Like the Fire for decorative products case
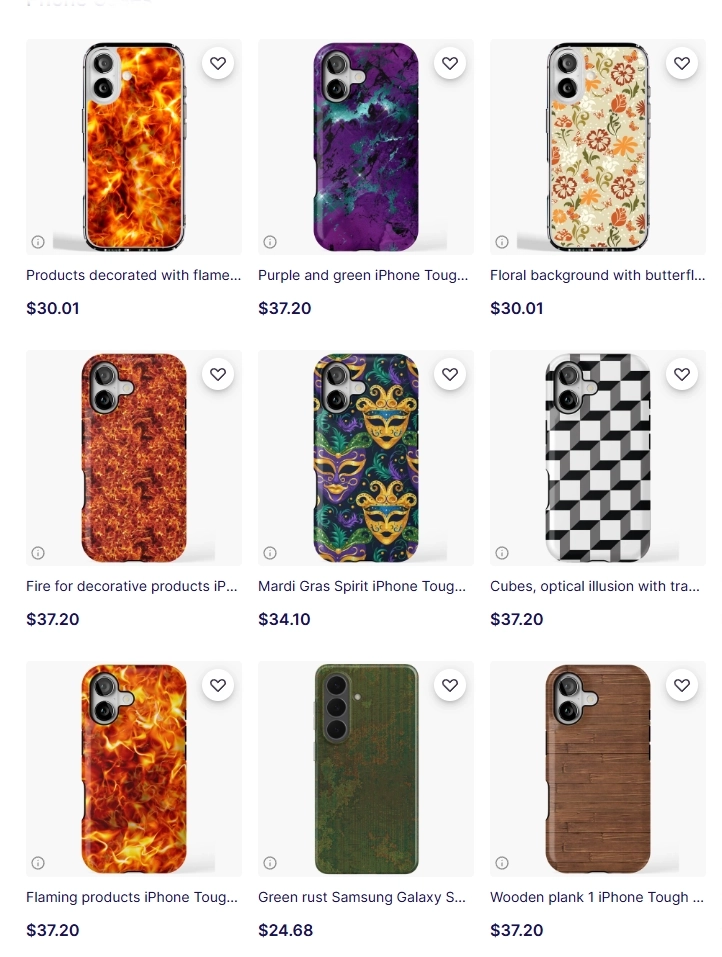This screenshot has width=722, height=957. [x=218, y=374]
